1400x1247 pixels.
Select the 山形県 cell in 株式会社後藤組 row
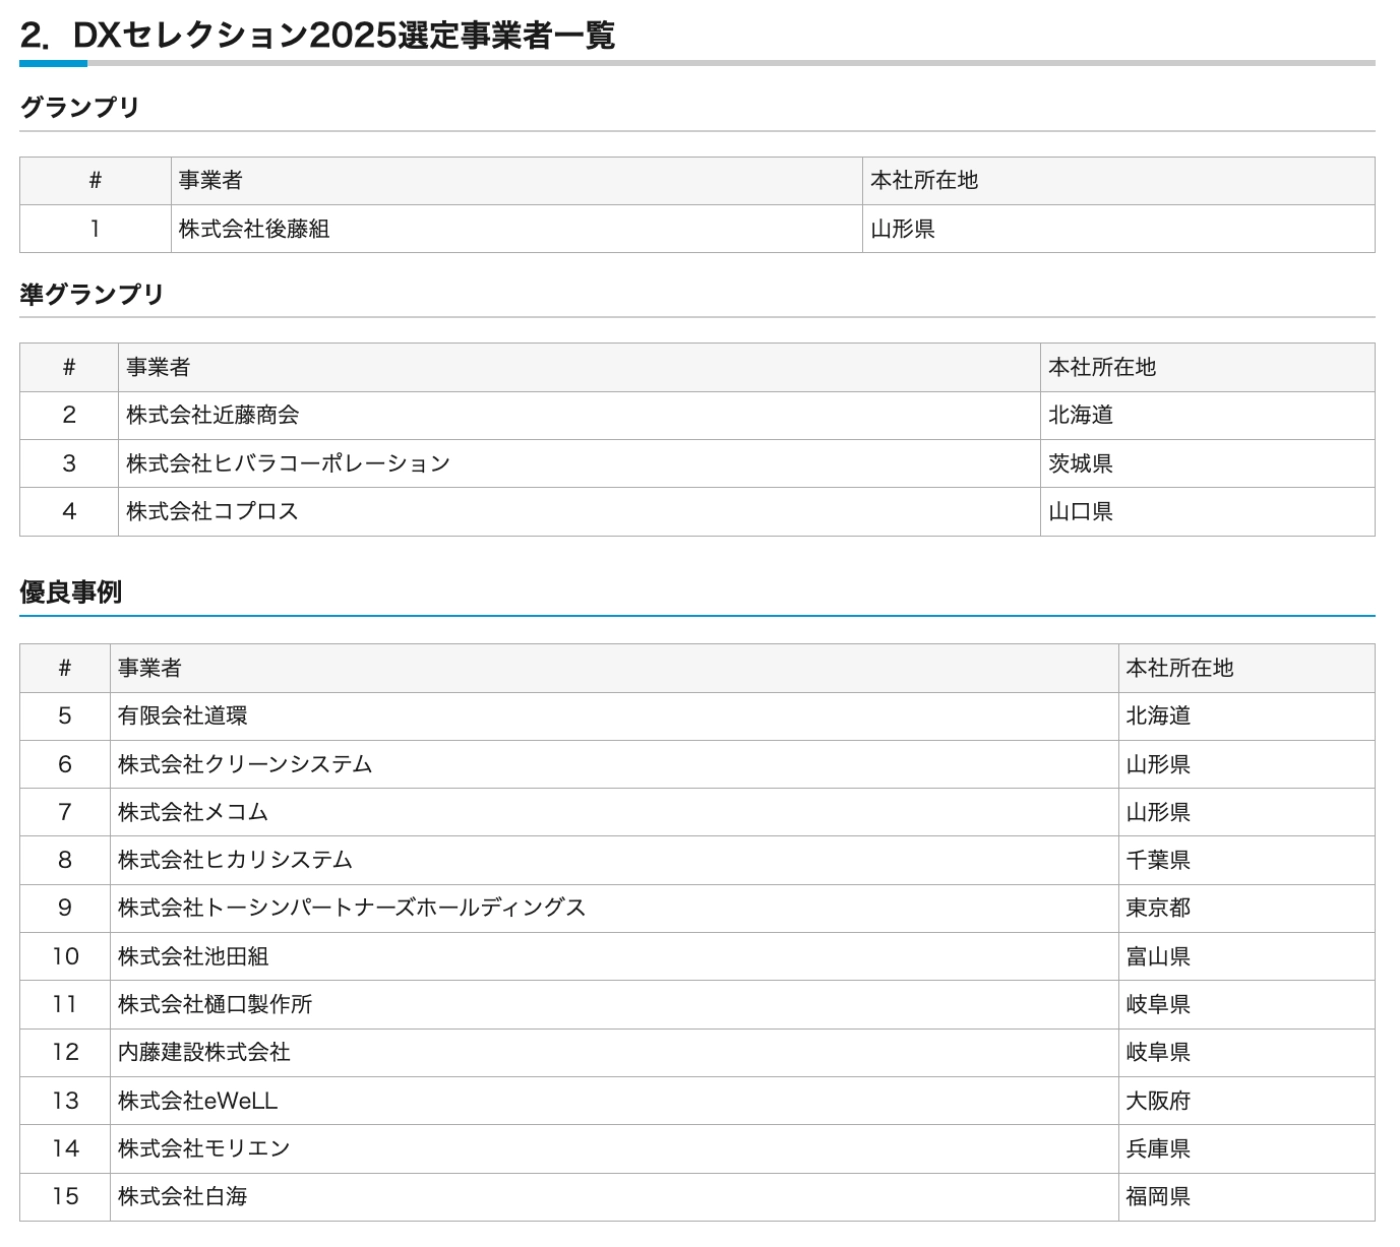(1118, 229)
